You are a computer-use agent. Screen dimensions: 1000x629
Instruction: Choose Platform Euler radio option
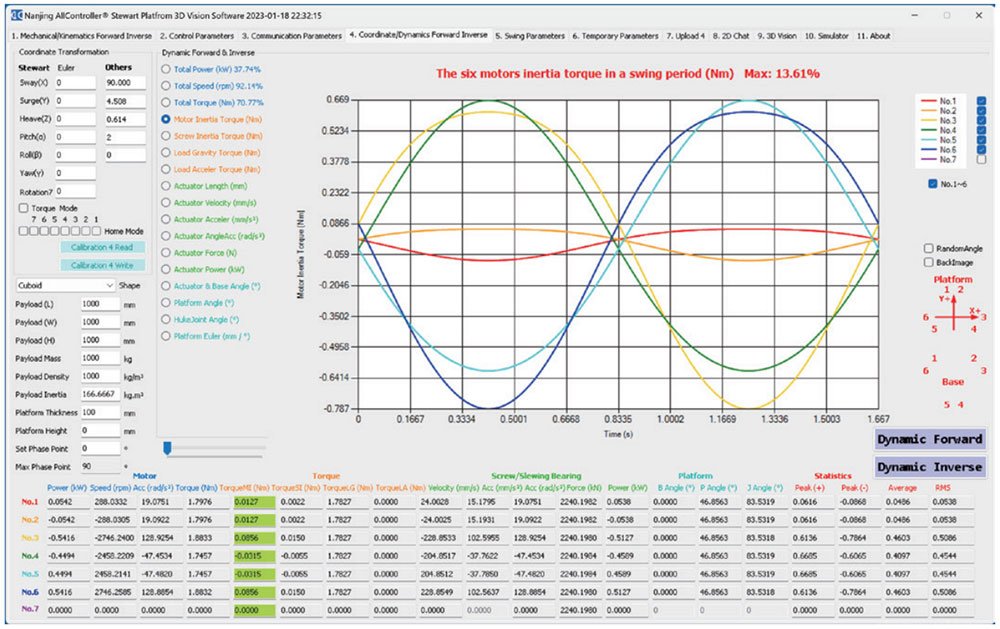click(x=166, y=335)
